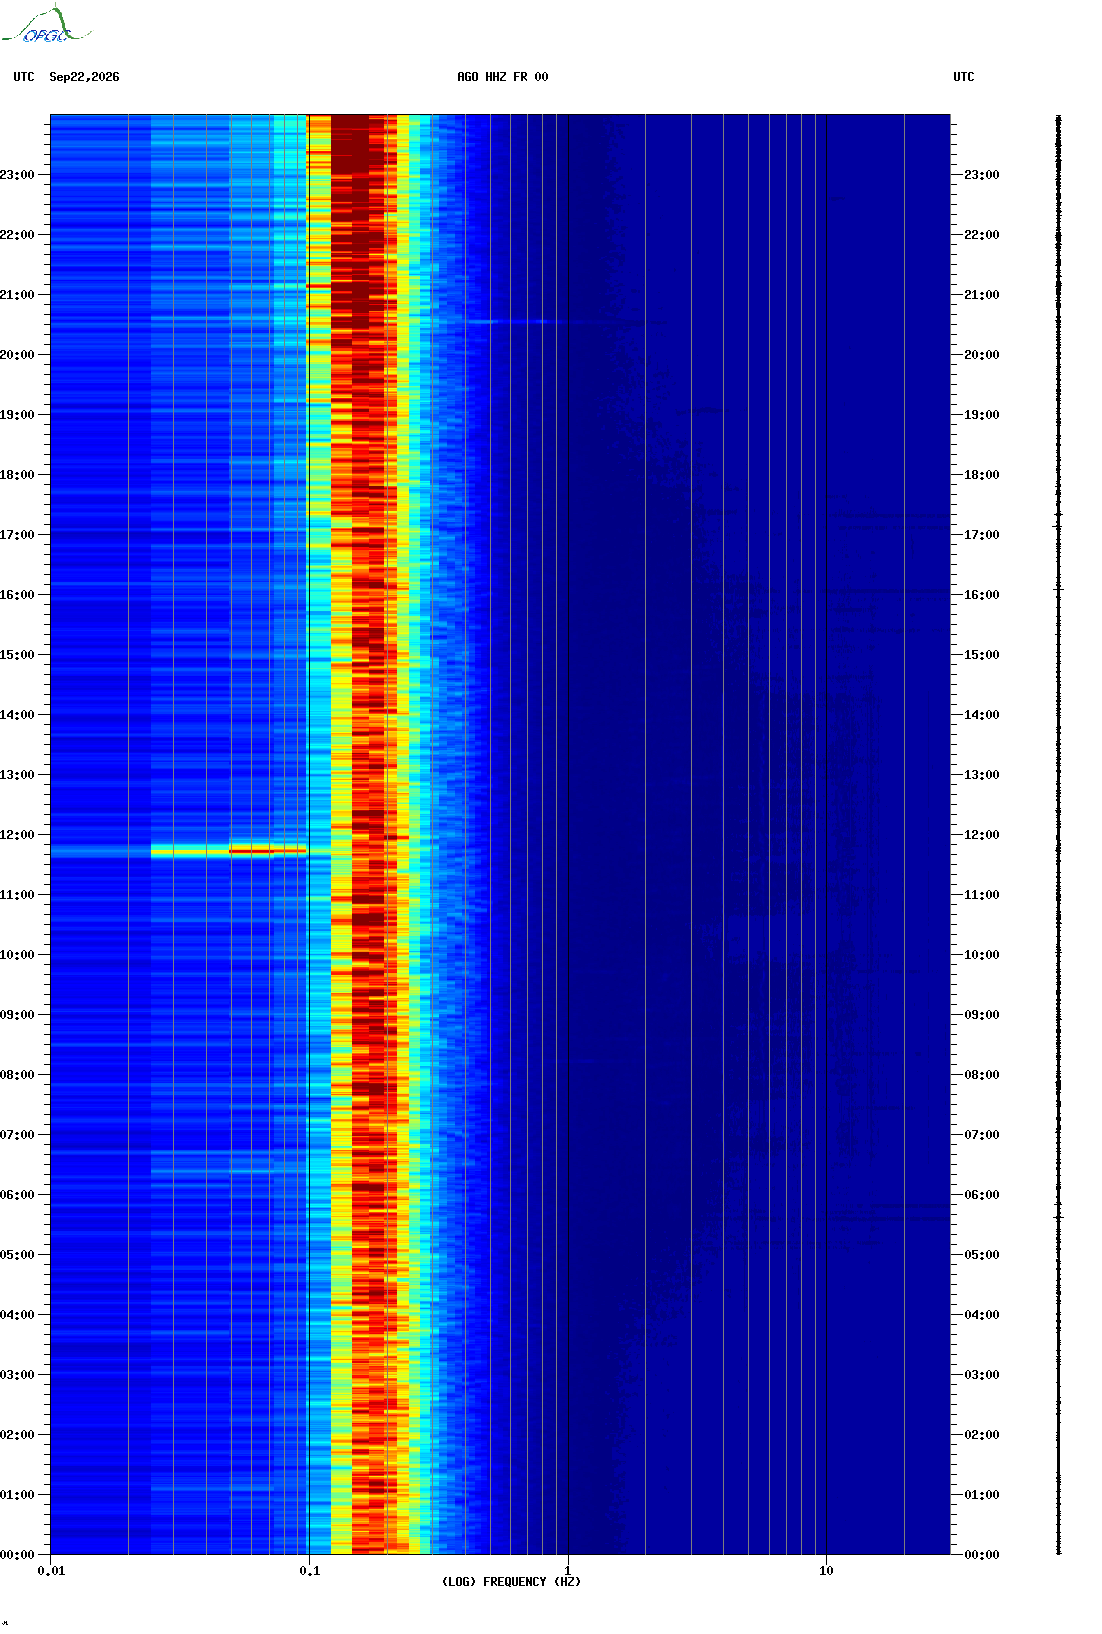
Task: Click the left 12:00 time axis label
Action: point(17,835)
